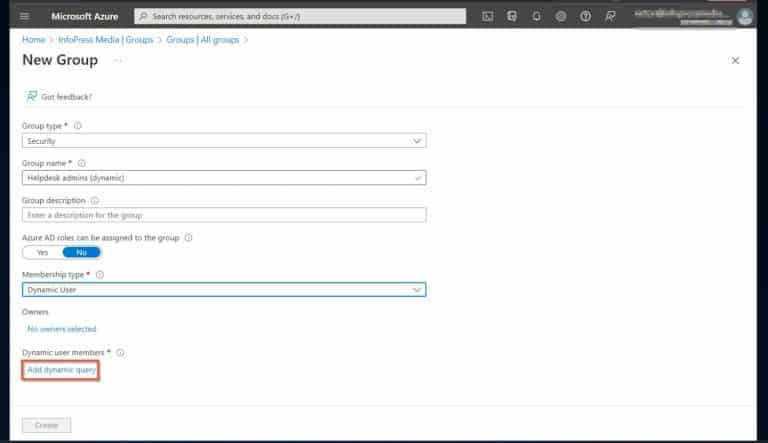
Task: Open the Membership type dropdown
Action: click(x=224, y=290)
